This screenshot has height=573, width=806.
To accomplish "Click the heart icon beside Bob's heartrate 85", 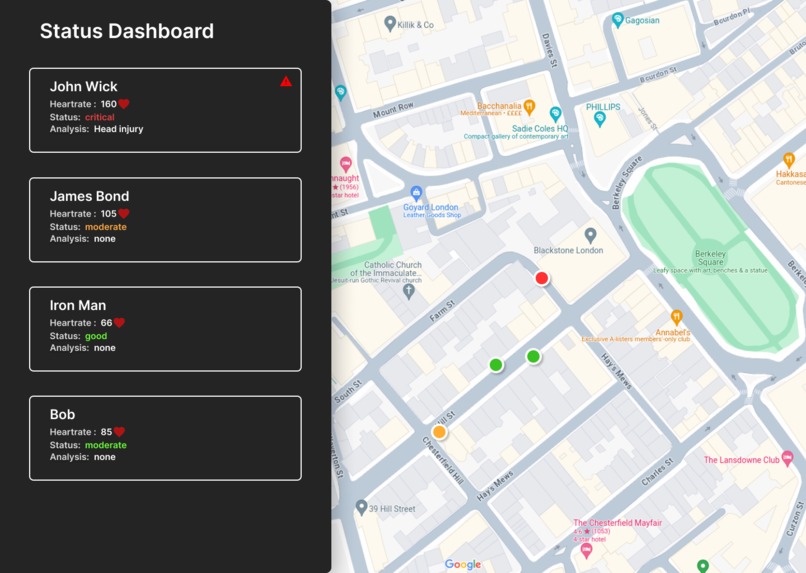I will pyautogui.click(x=119, y=432).
